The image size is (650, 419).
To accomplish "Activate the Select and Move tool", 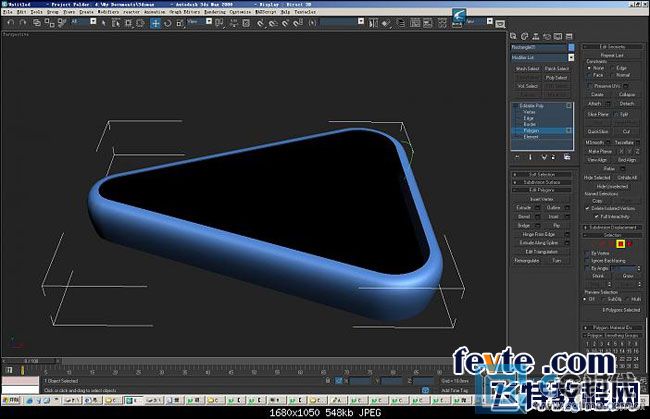I will [x=155, y=23].
